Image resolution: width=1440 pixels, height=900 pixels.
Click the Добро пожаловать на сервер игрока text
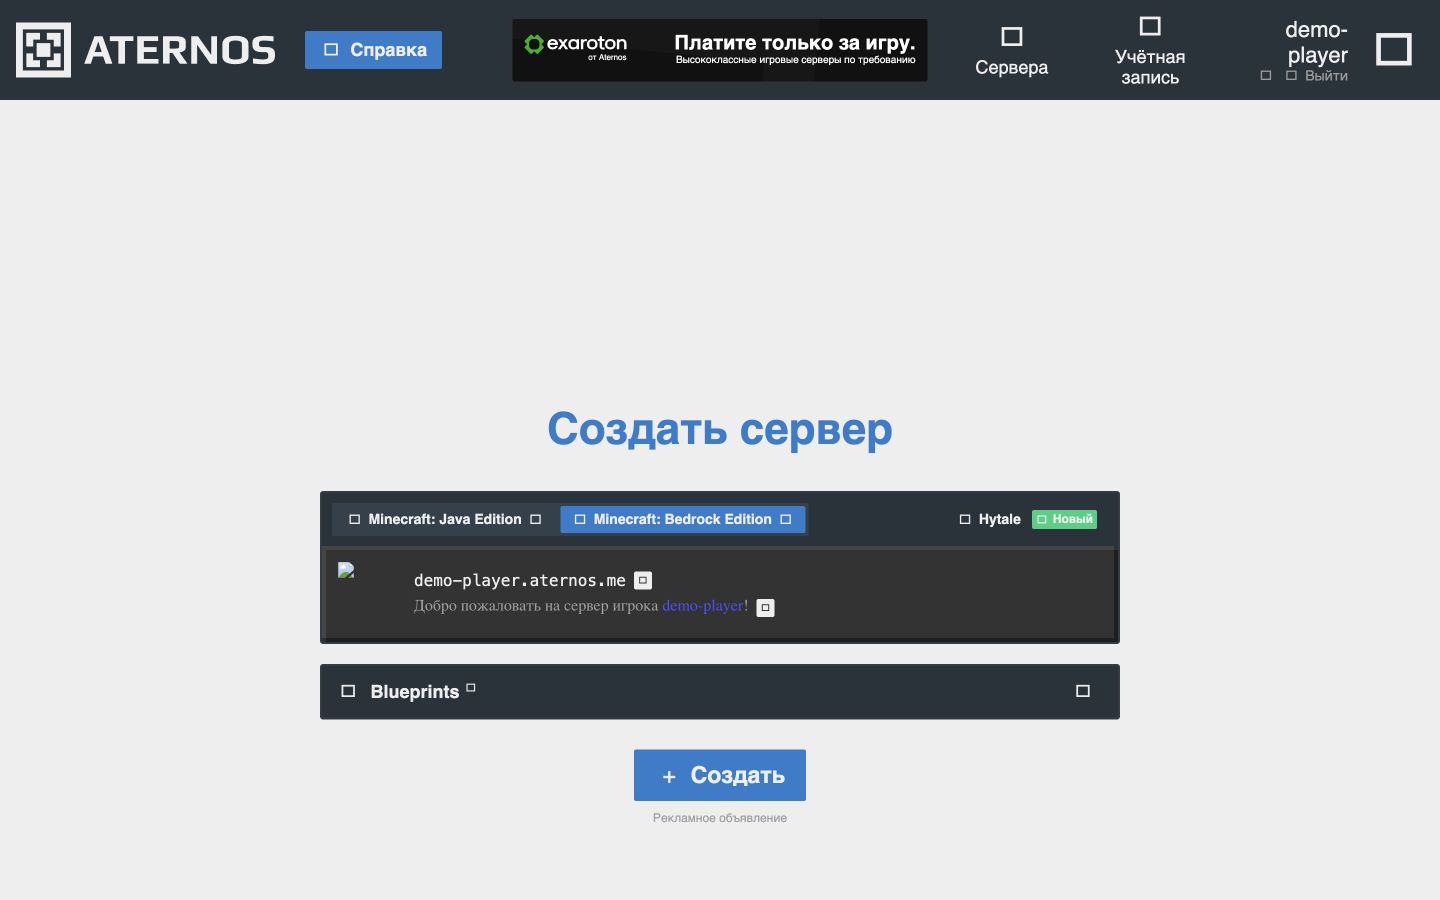pyautogui.click(x=536, y=605)
